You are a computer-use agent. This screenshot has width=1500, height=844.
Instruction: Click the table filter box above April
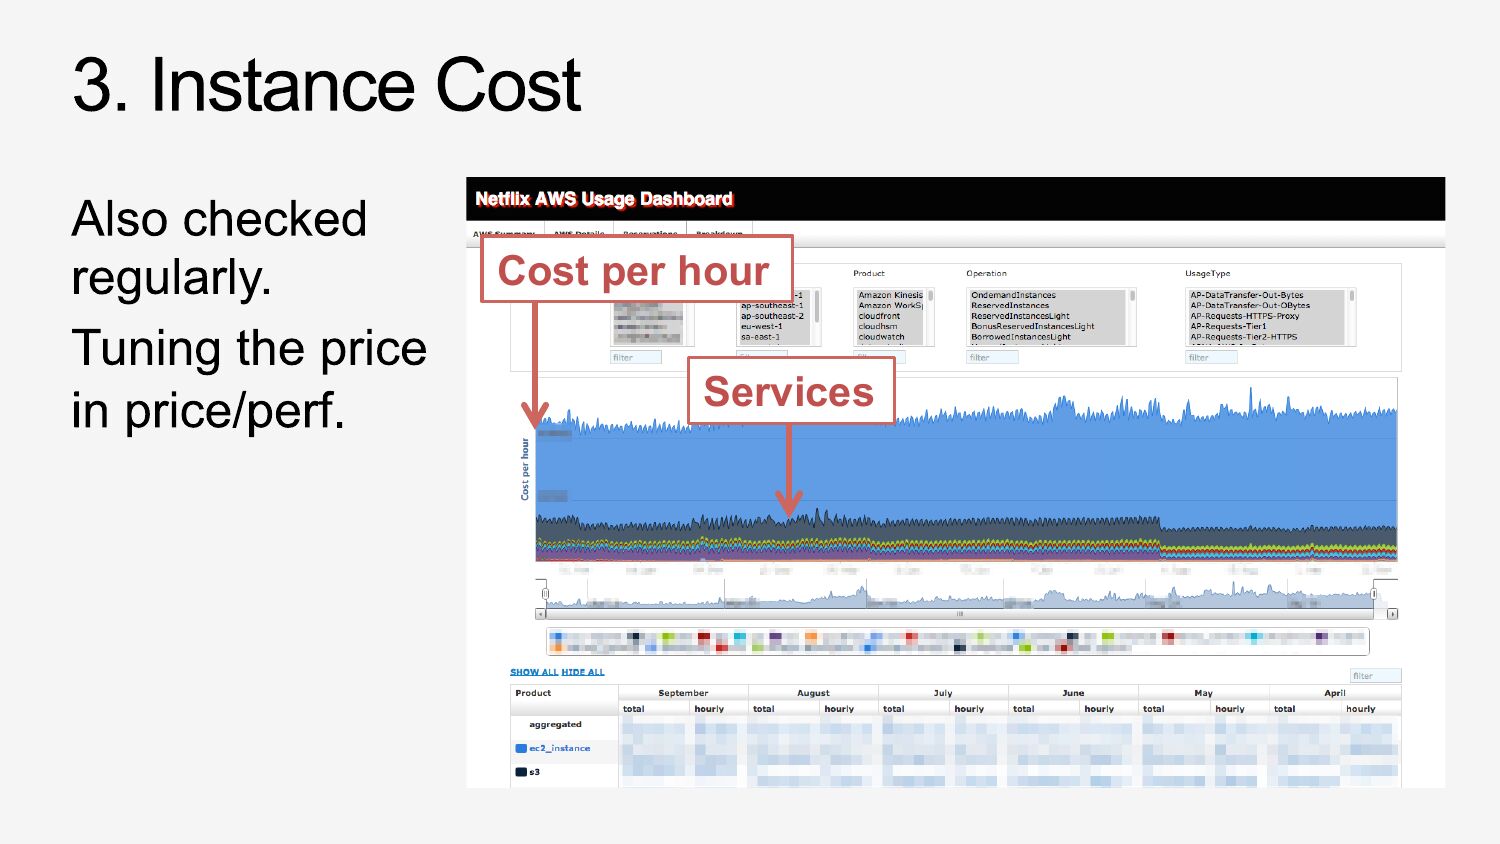[x=1375, y=676]
